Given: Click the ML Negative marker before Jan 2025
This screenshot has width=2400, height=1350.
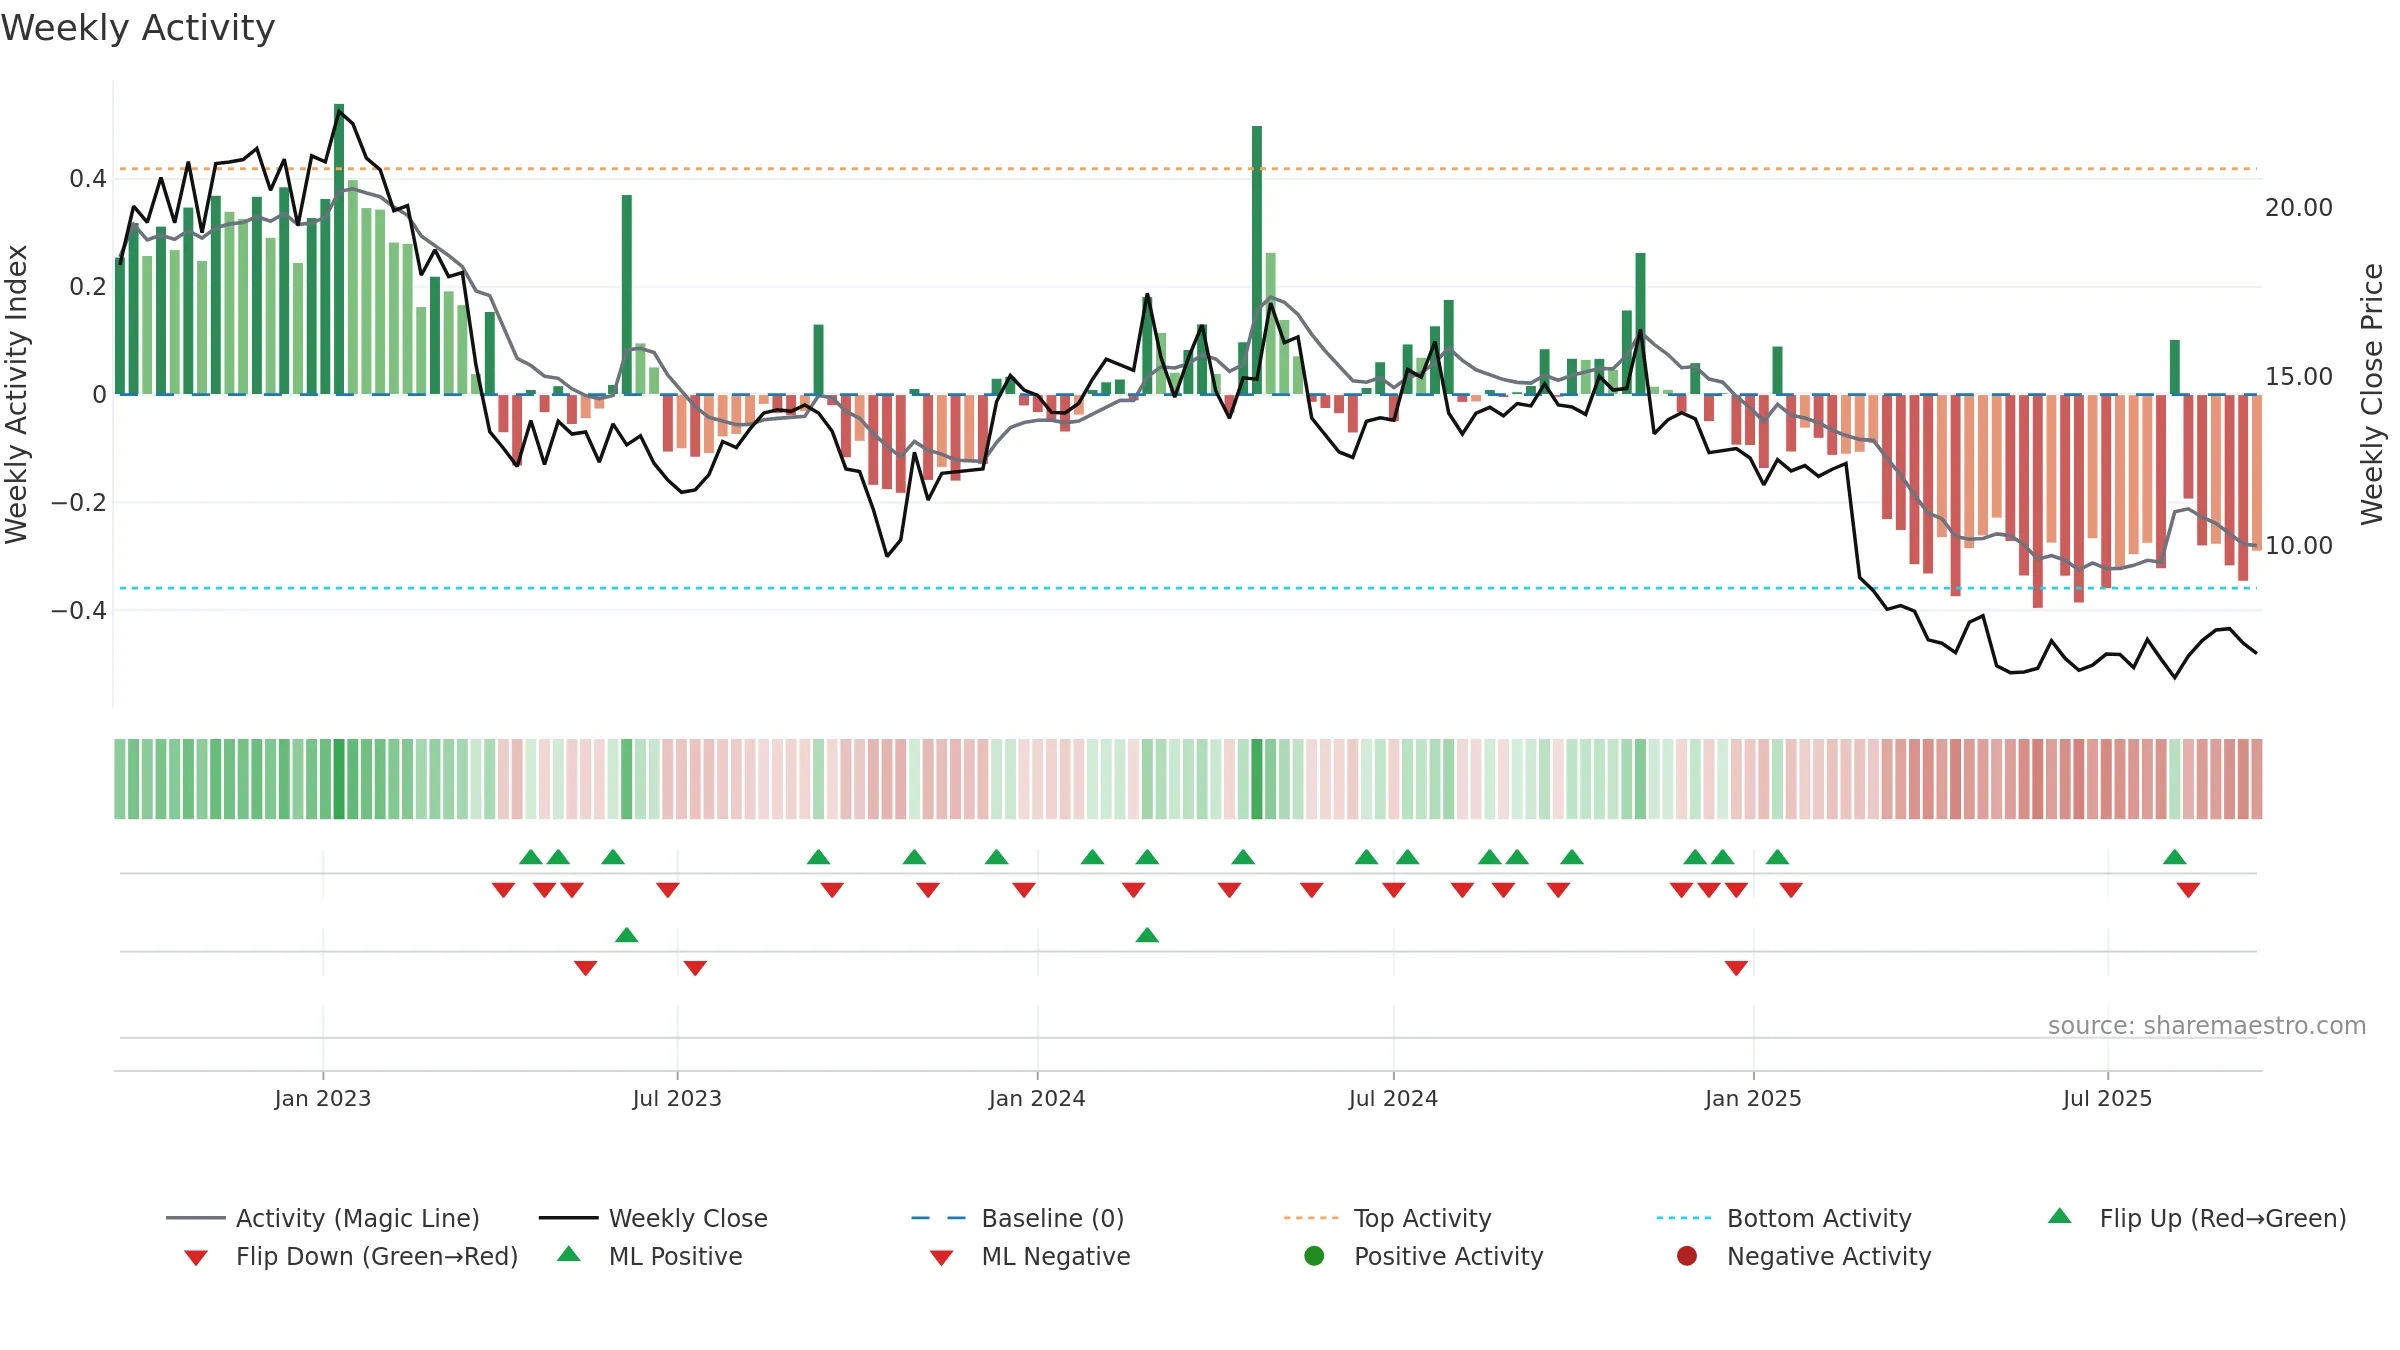Looking at the screenshot, I should click(x=1736, y=968).
